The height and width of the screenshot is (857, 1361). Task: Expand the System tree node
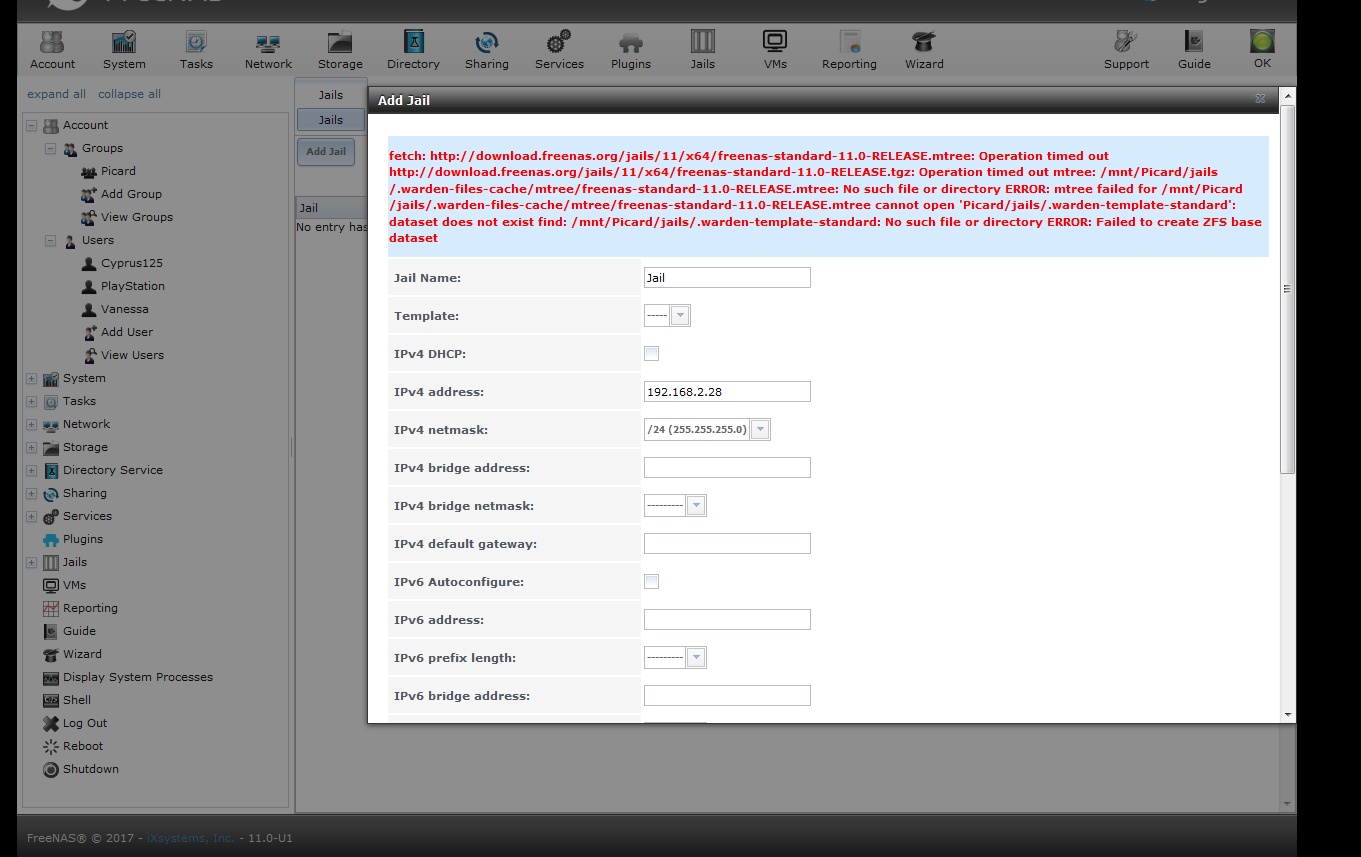point(31,379)
